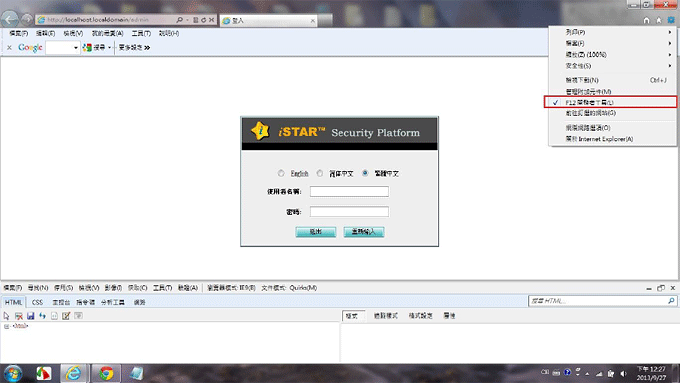Click the magnifier search icon in address bar
The width and height of the screenshot is (680, 383).
pos(180,20)
